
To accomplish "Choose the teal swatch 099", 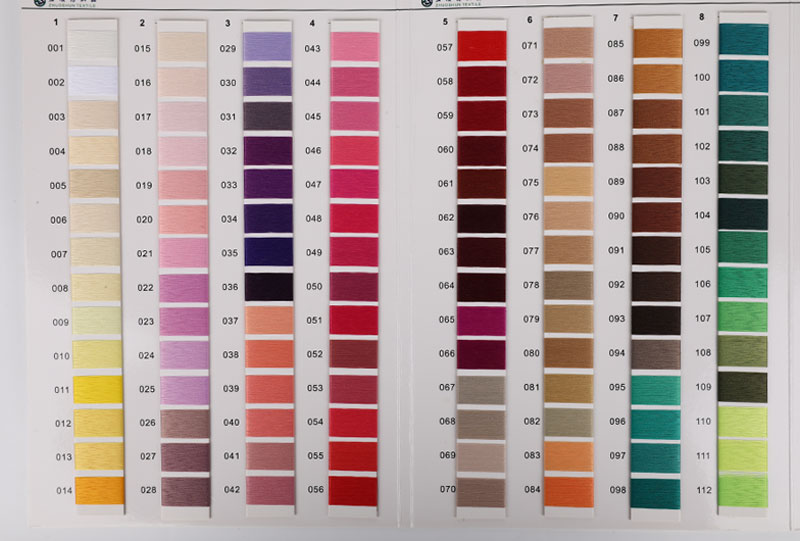I will point(743,41).
